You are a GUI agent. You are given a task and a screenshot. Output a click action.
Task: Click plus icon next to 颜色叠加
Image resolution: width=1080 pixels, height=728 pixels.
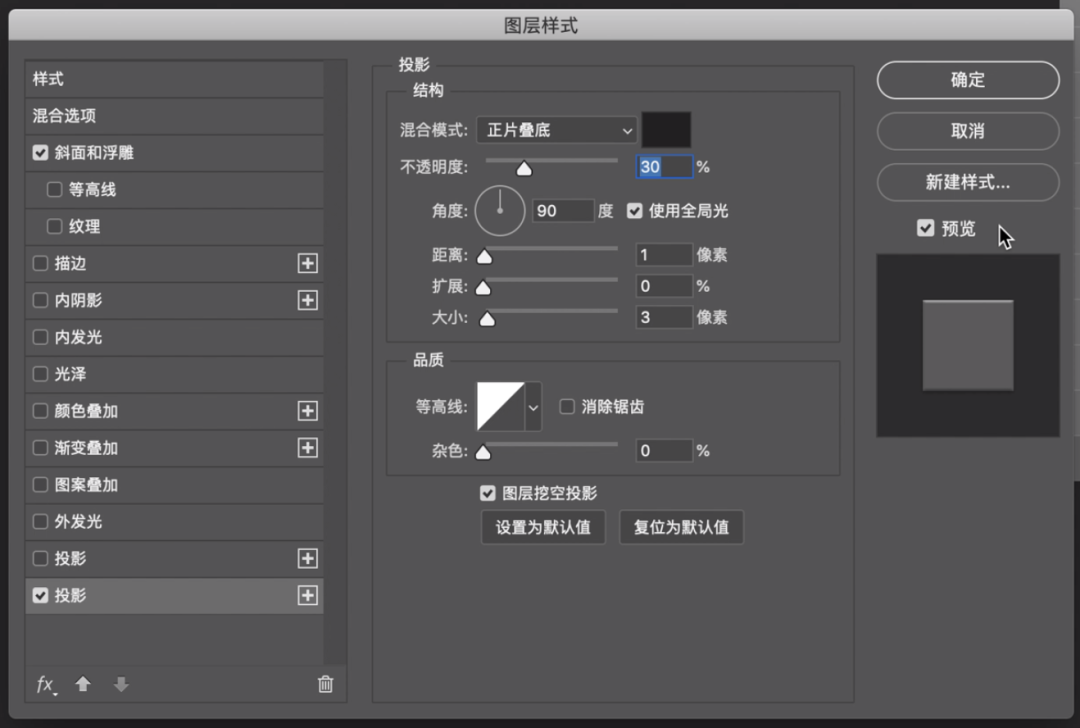[x=307, y=411]
